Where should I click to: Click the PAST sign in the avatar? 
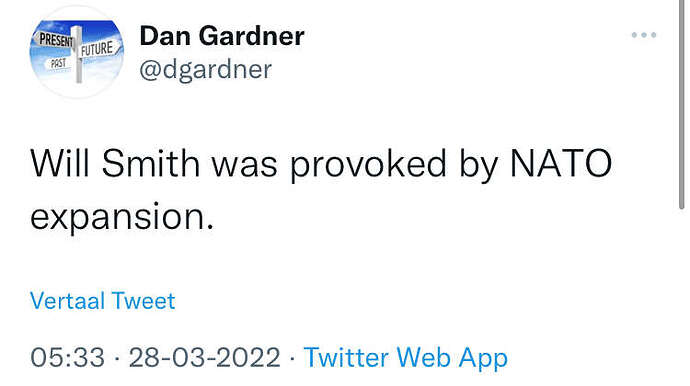pos(58,63)
